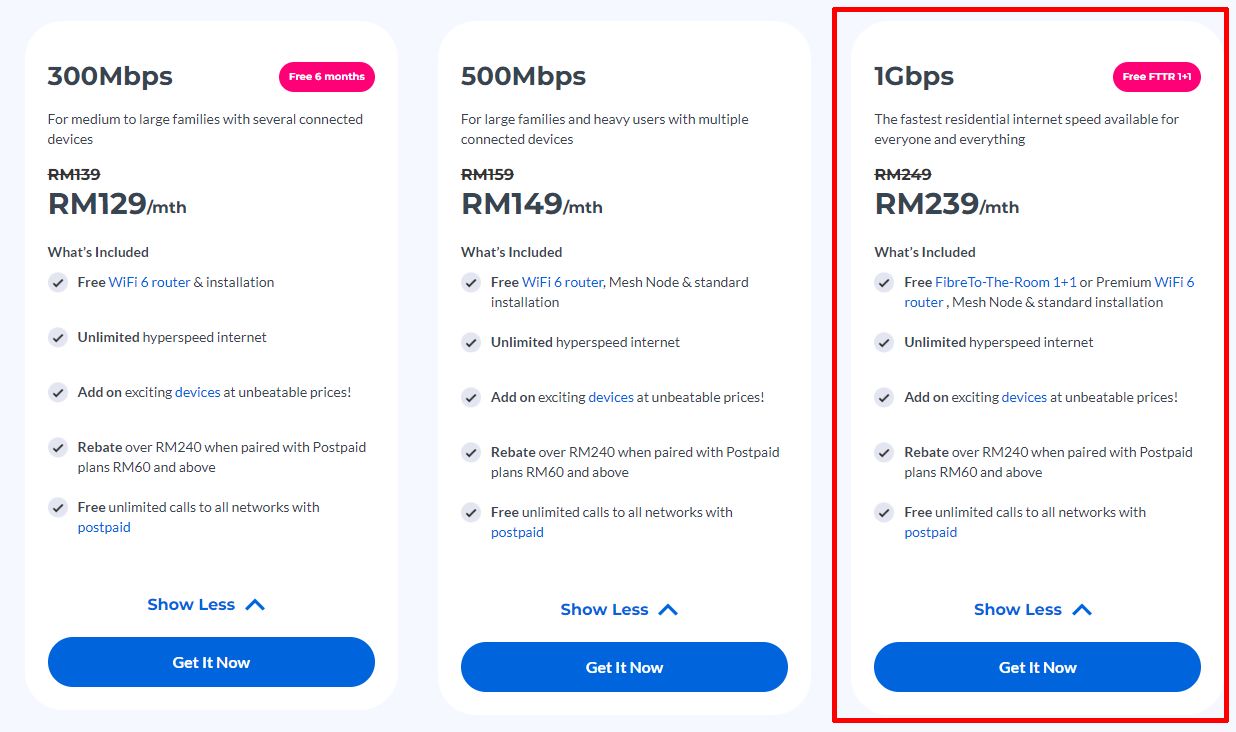Click the checkmark icon next to Free WiFi 6 router on 500Mbps
The width and height of the screenshot is (1236, 732).
coord(471,283)
